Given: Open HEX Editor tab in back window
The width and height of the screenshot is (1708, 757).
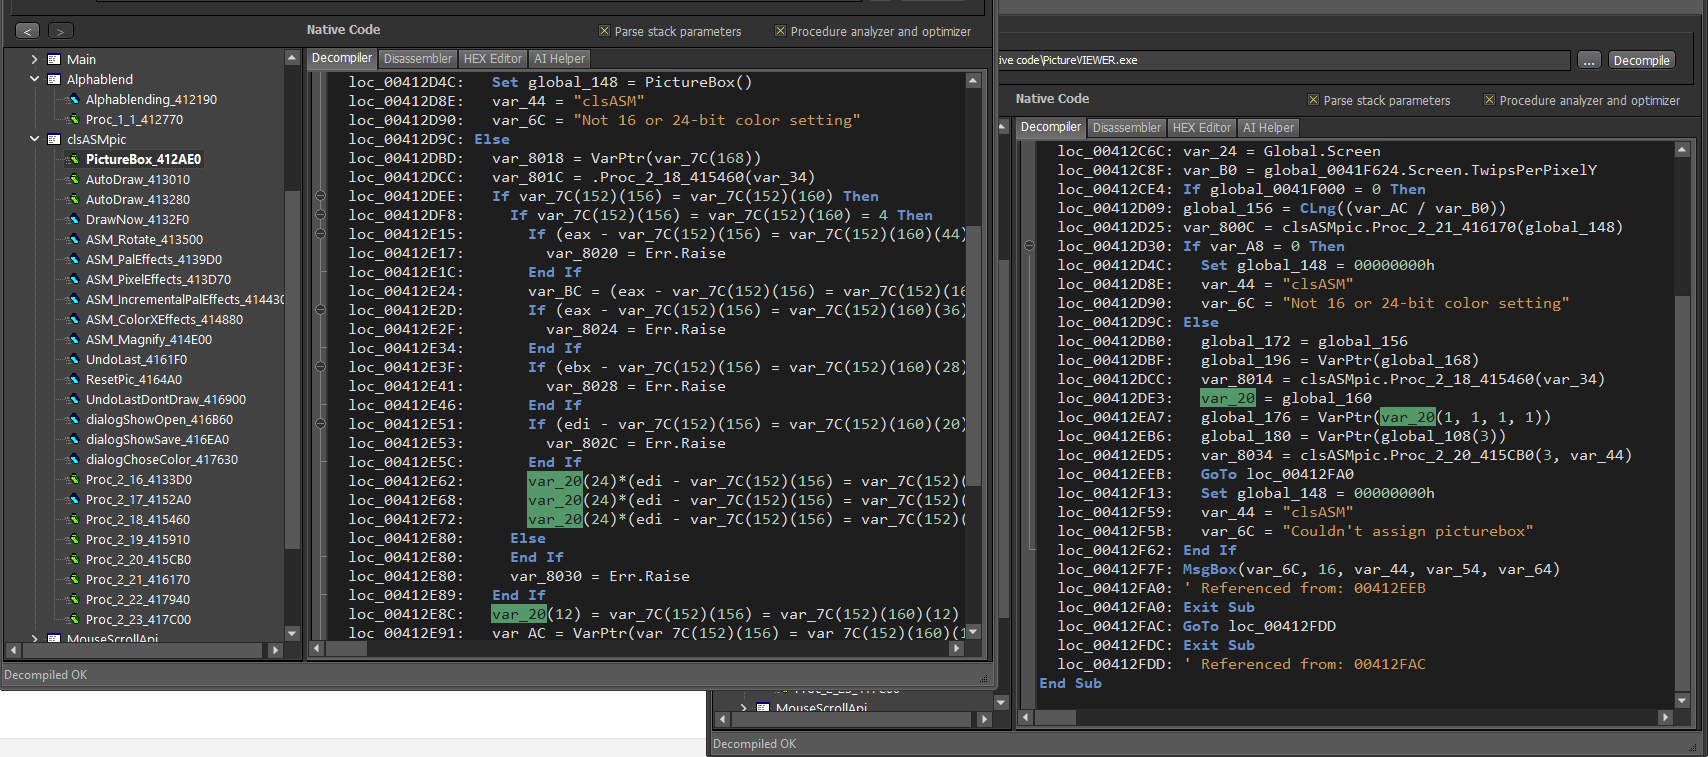Looking at the screenshot, I should tap(1202, 128).
